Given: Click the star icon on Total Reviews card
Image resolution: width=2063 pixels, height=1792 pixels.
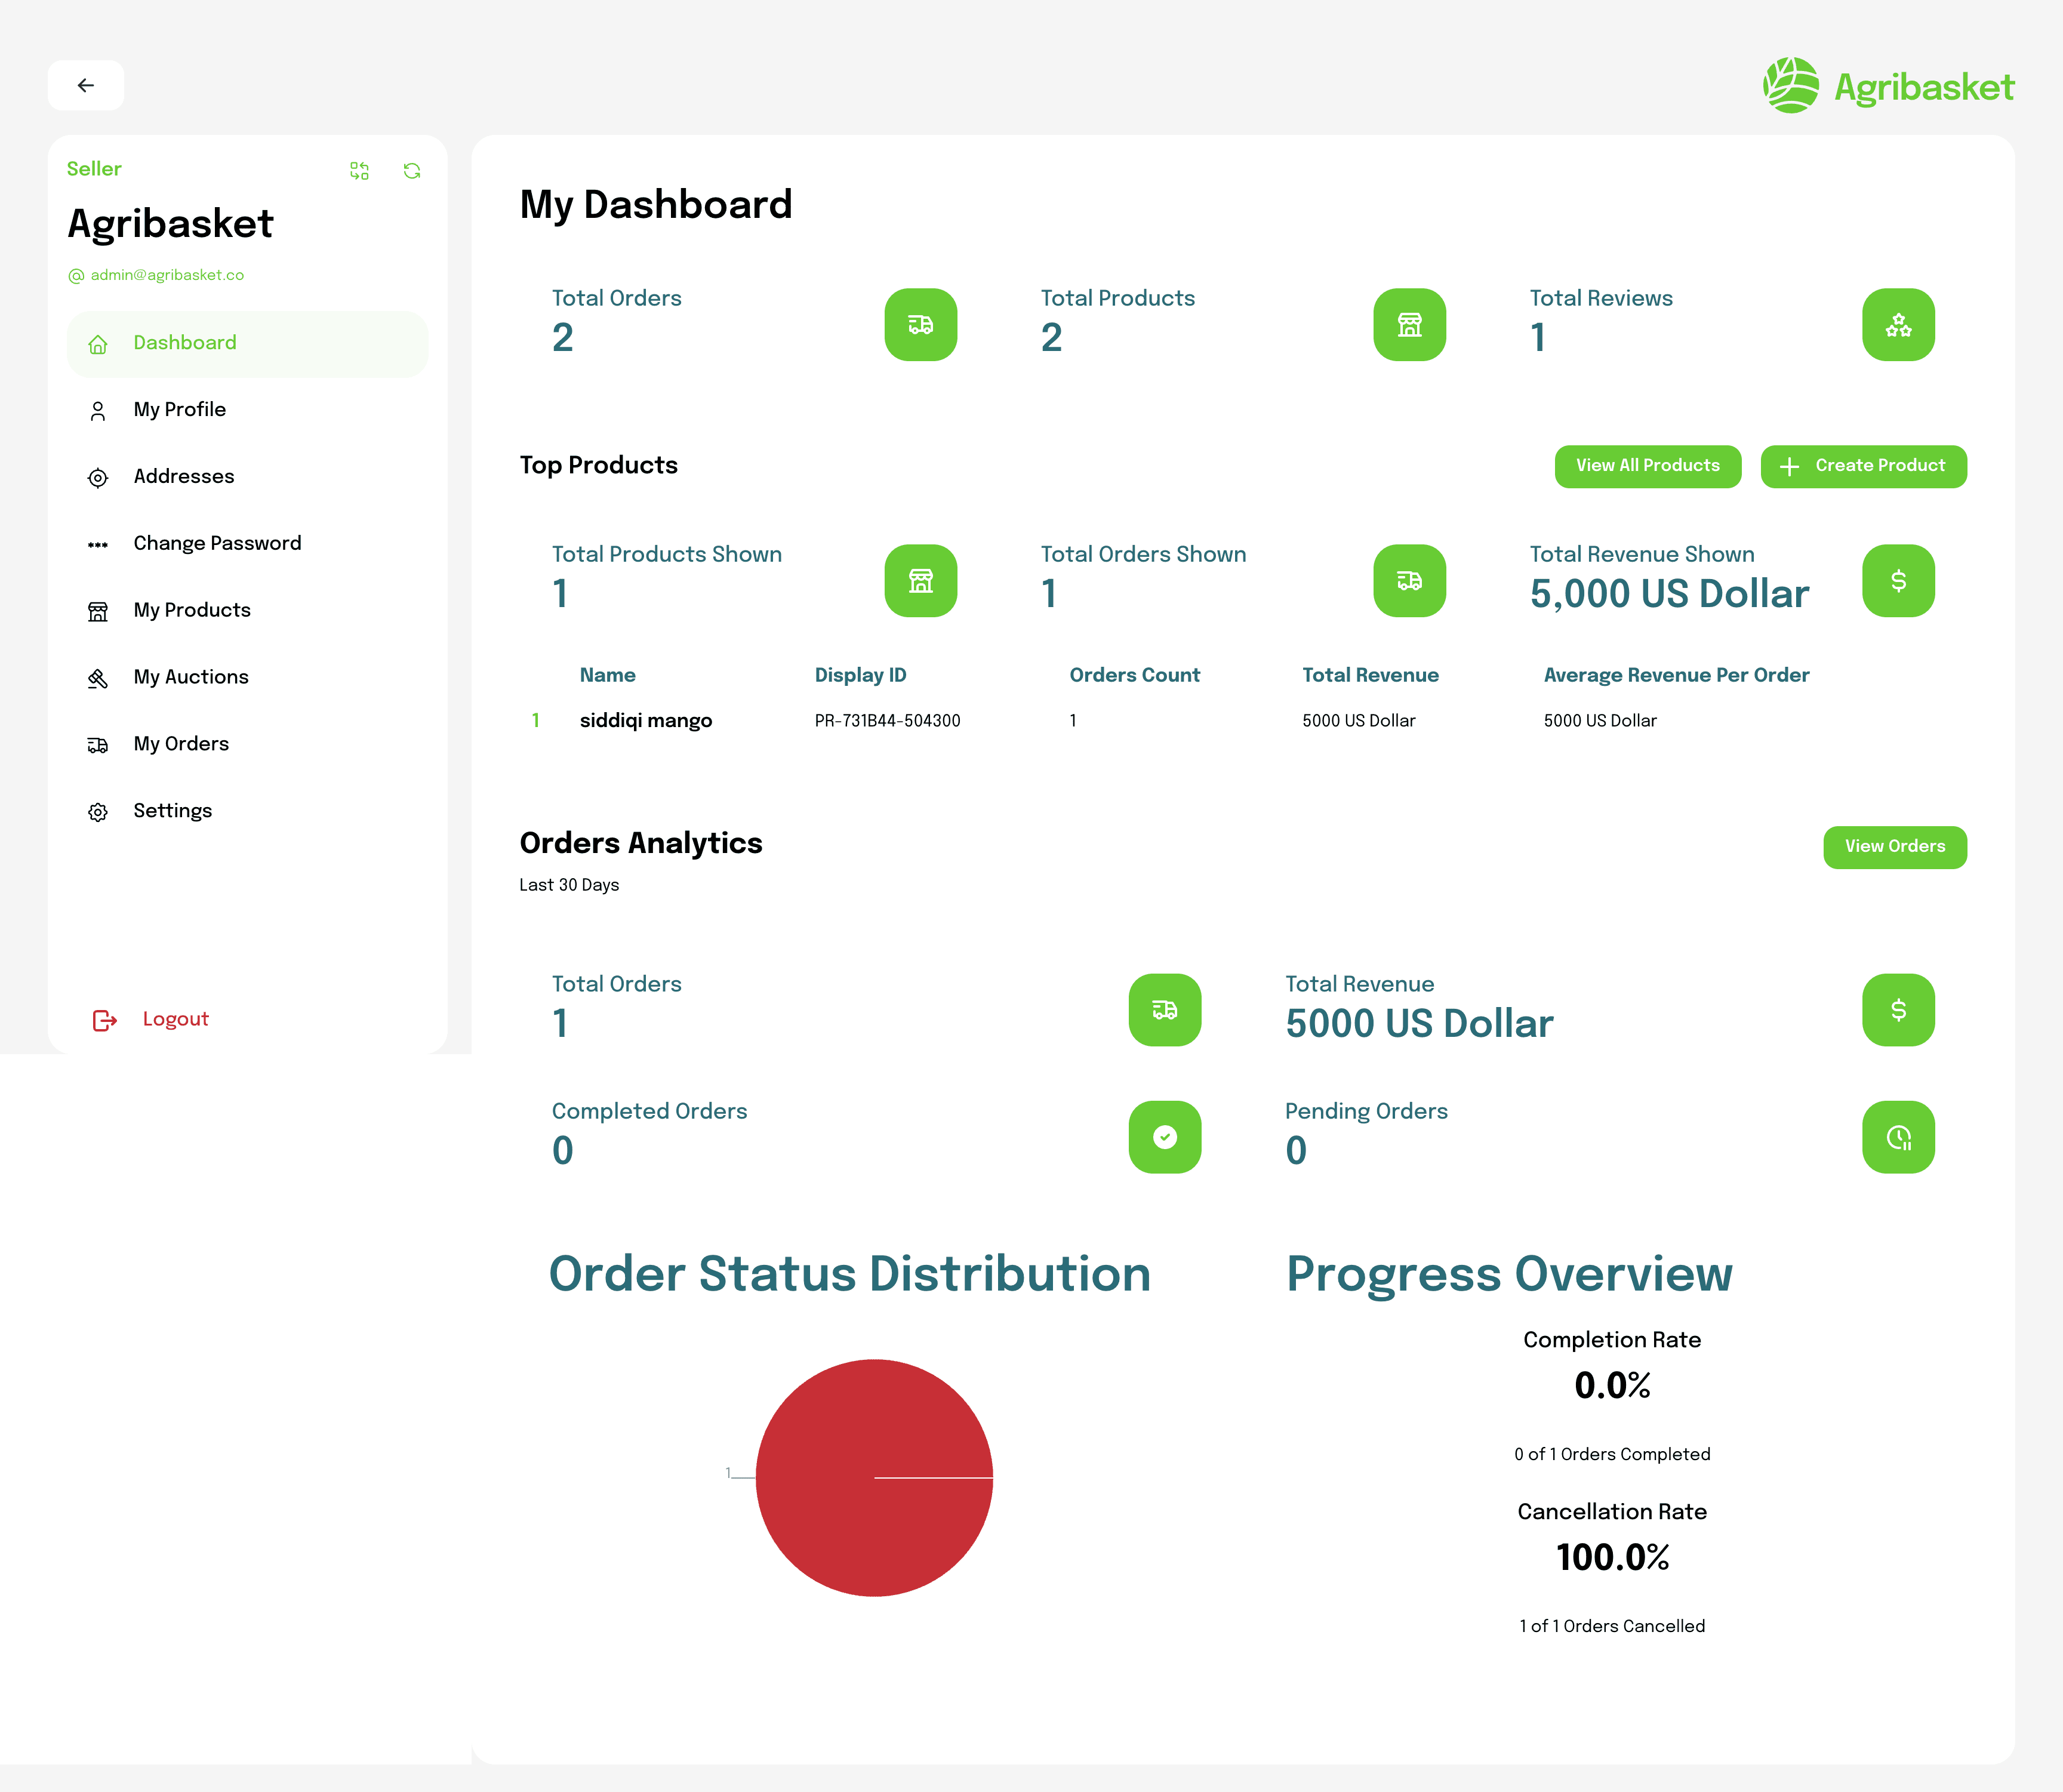Looking at the screenshot, I should click(1898, 324).
